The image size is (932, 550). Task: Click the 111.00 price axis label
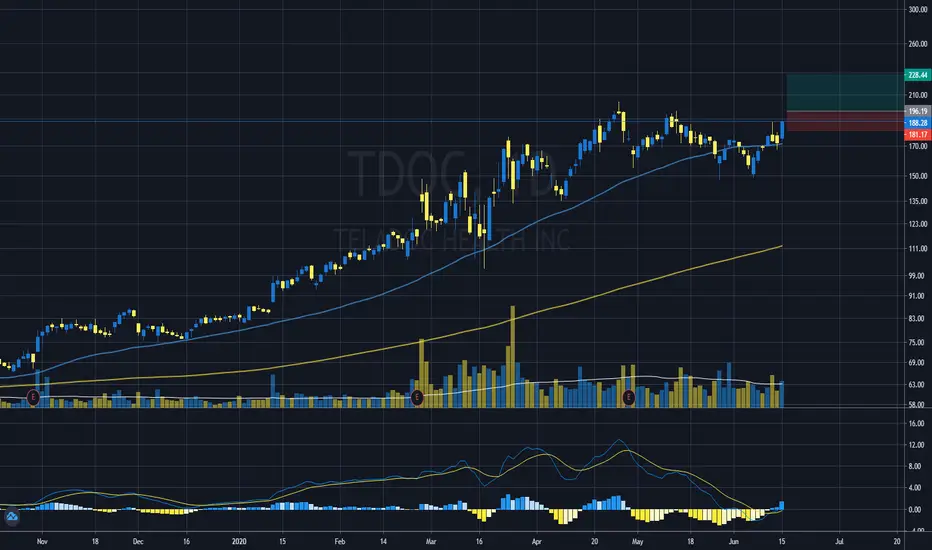click(918, 249)
